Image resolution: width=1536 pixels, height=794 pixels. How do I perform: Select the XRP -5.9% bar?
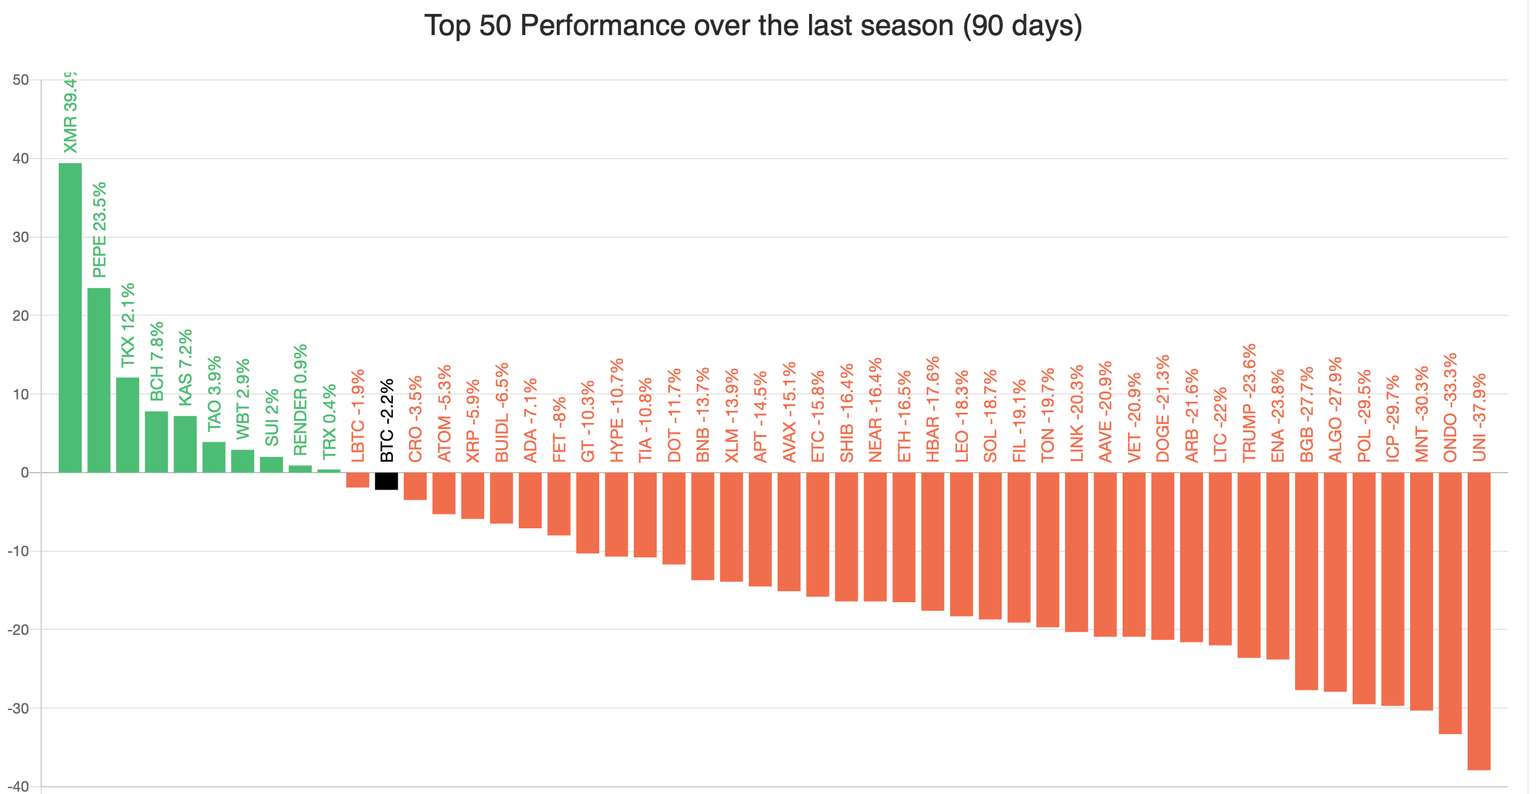tap(473, 496)
